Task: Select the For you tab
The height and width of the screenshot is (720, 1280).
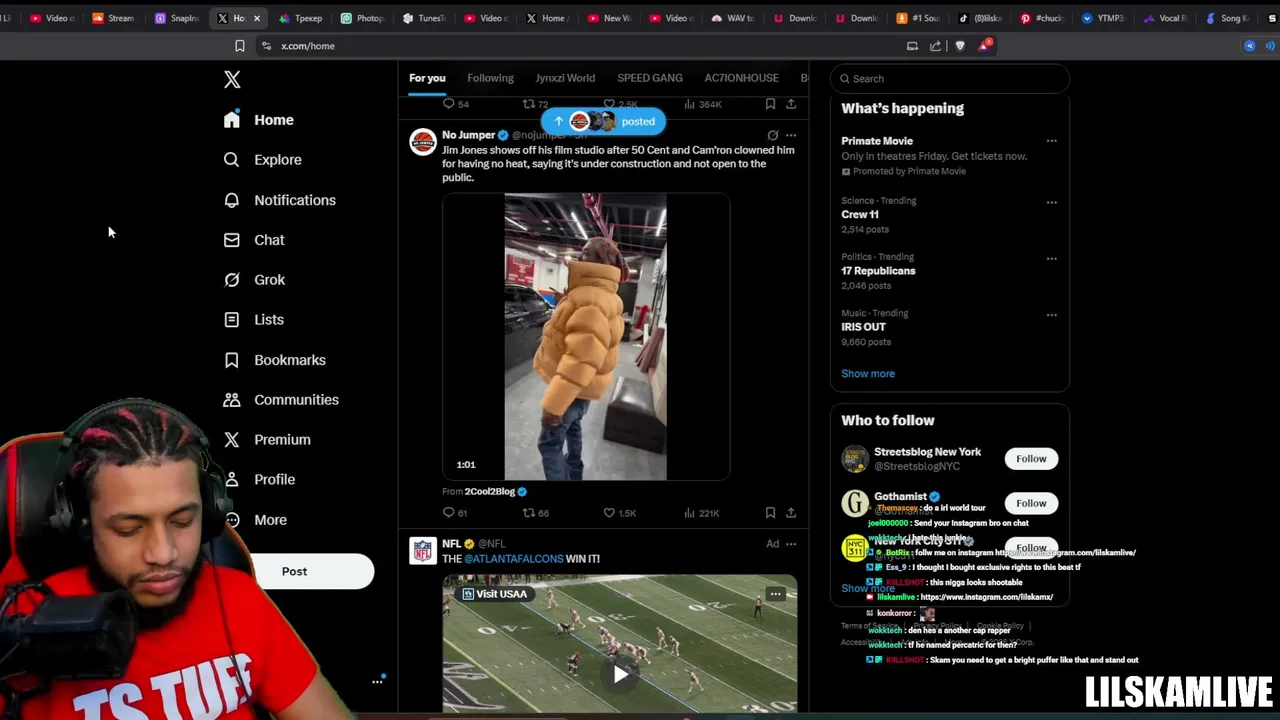Action: 427,78
